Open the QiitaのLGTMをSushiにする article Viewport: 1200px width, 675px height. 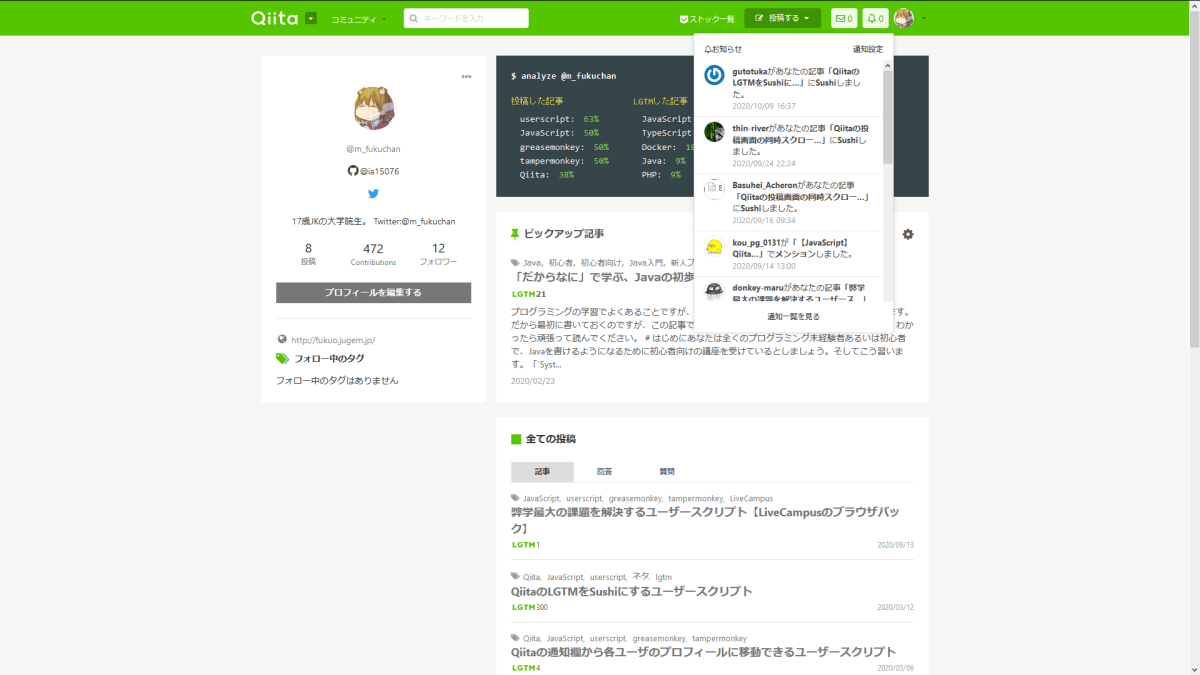[x=631, y=591]
